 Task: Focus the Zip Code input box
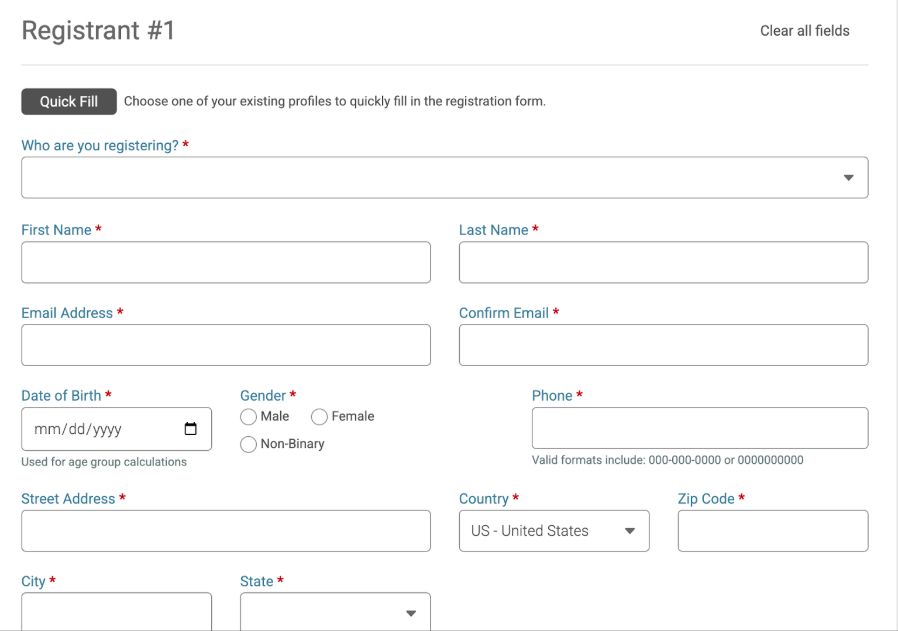click(x=773, y=531)
